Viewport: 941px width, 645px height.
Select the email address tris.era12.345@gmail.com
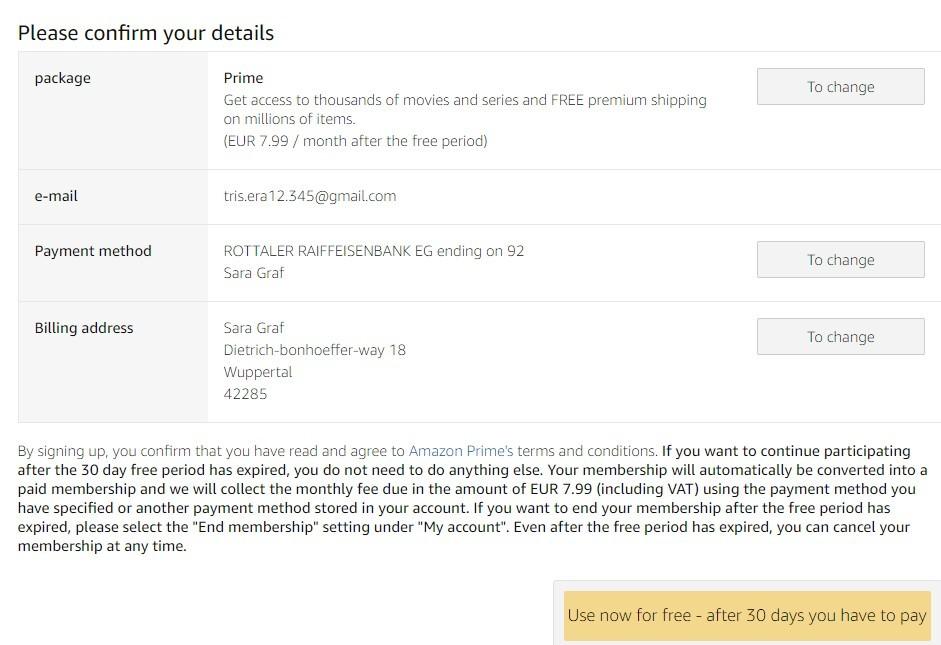click(310, 196)
